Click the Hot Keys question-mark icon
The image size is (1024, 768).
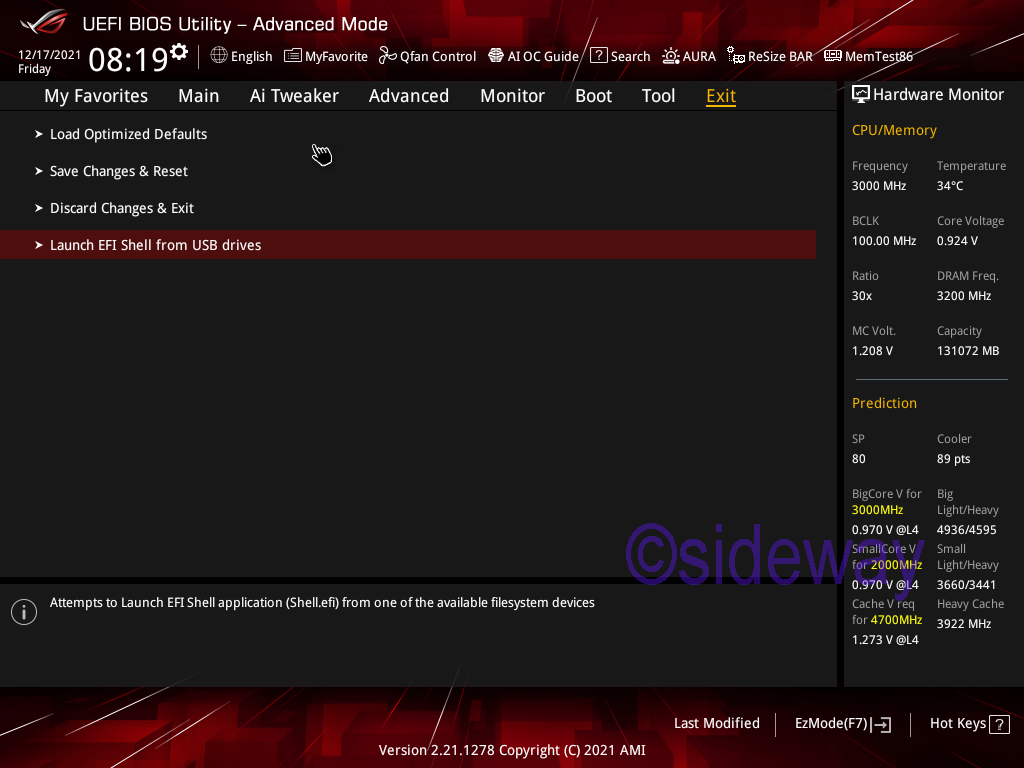pyautogui.click(x=999, y=724)
